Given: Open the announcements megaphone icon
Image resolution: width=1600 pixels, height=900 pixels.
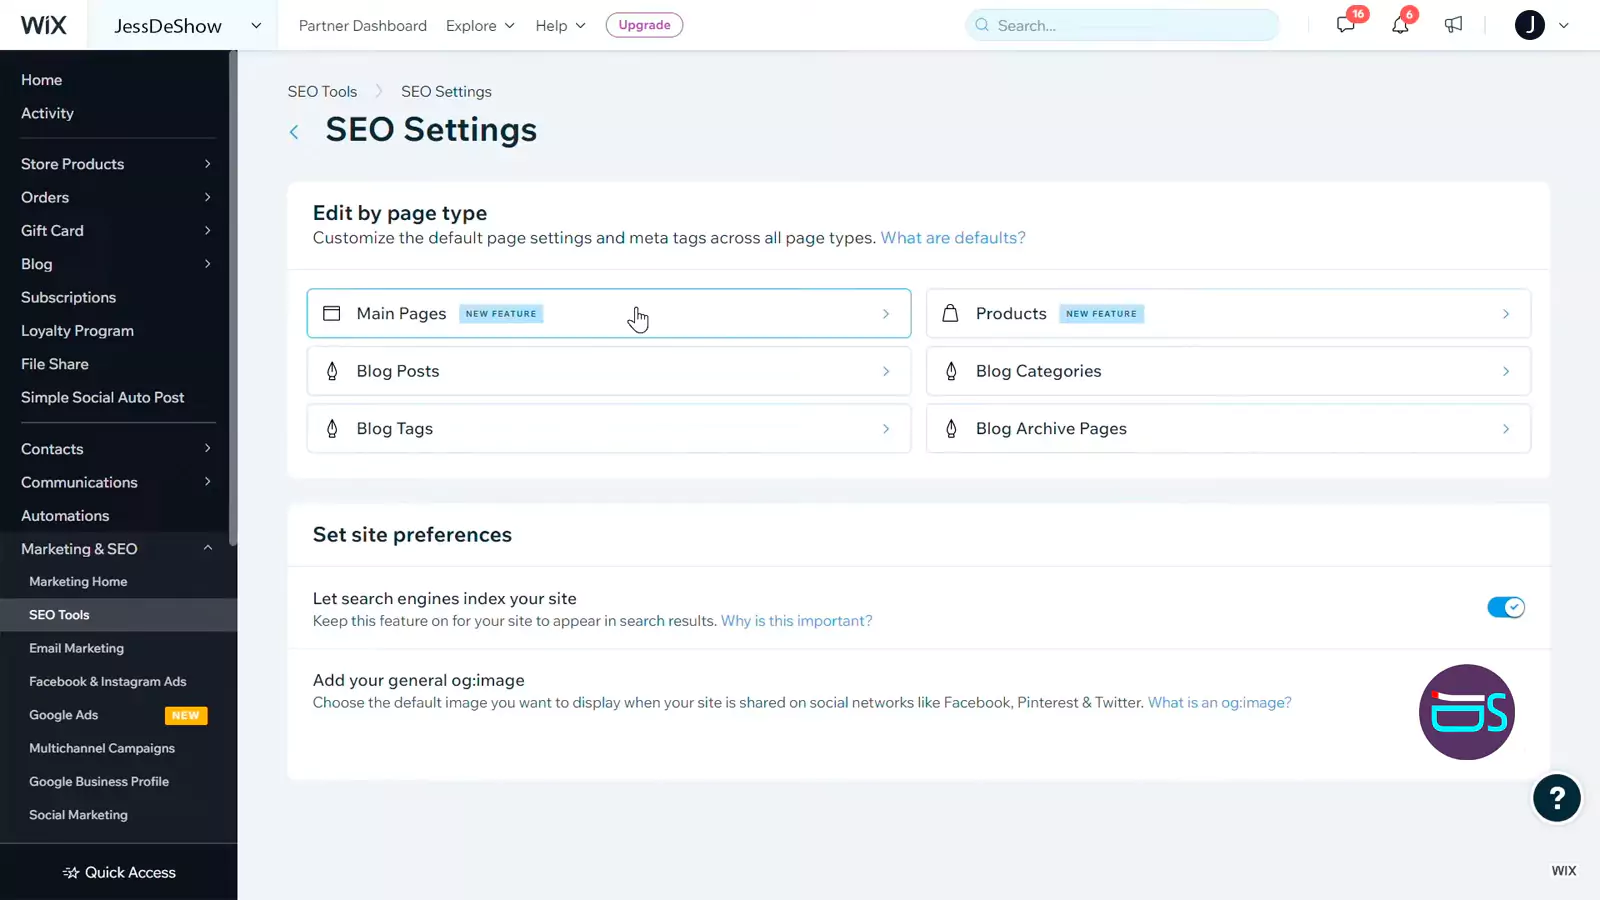Looking at the screenshot, I should point(1453,25).
